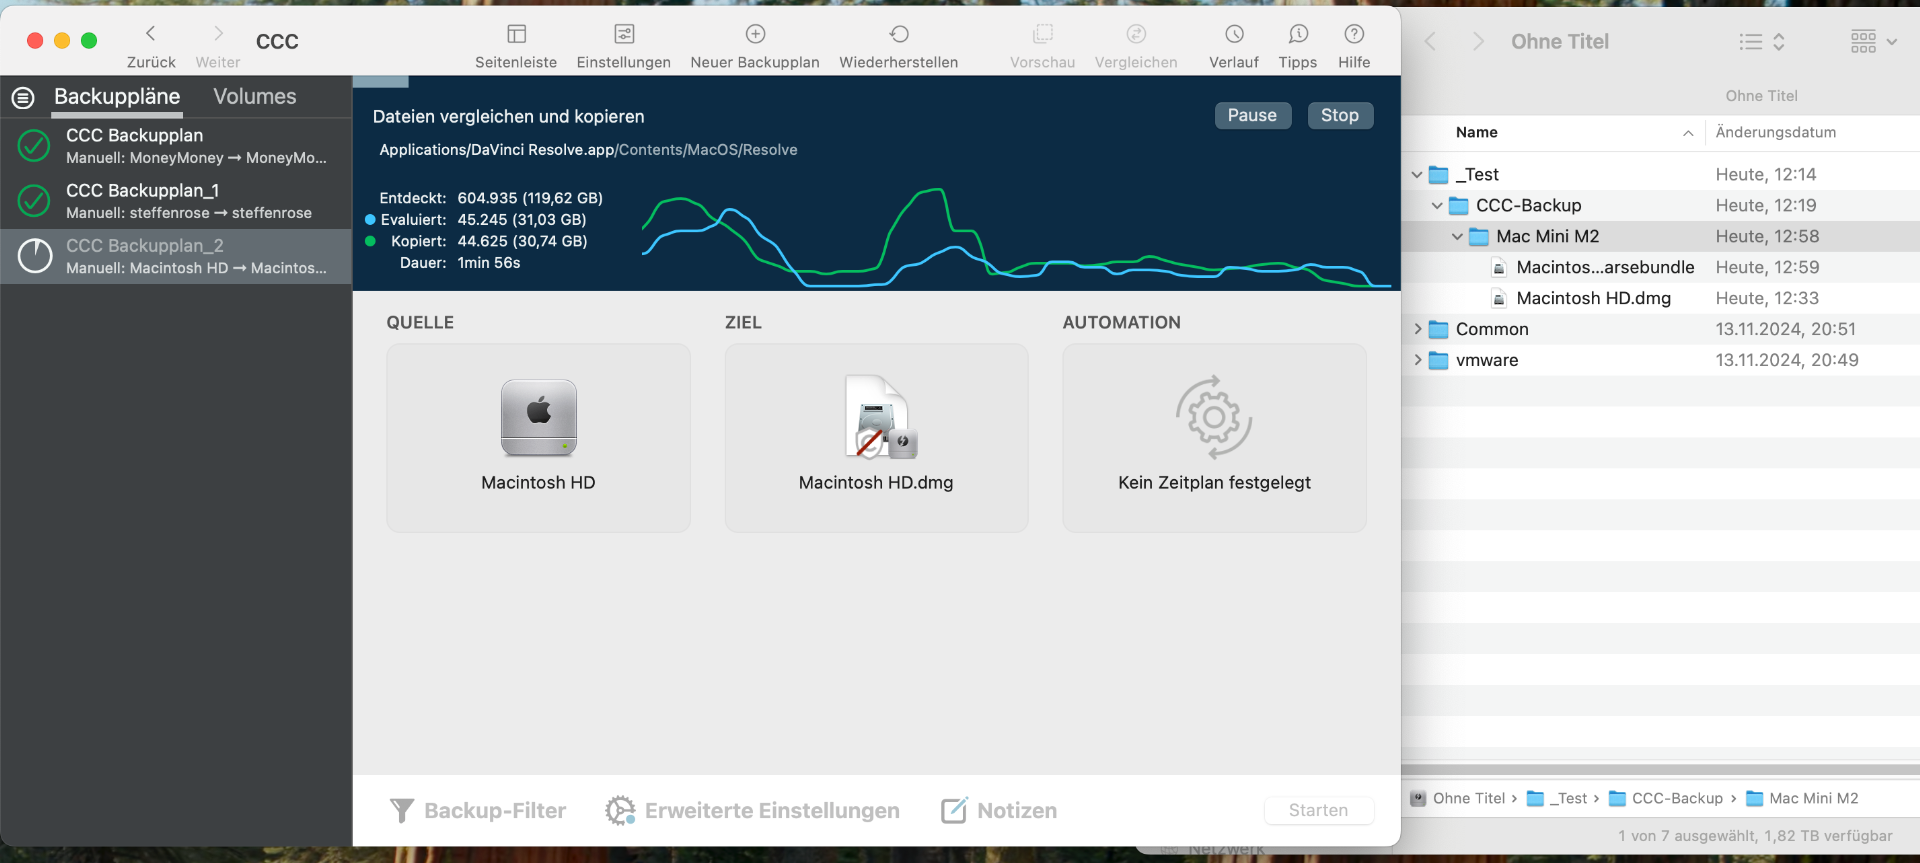Viewport: 1920px width, 863px height.
Task: Open the Einstellungen settings icon
Action: click(624, 34)
